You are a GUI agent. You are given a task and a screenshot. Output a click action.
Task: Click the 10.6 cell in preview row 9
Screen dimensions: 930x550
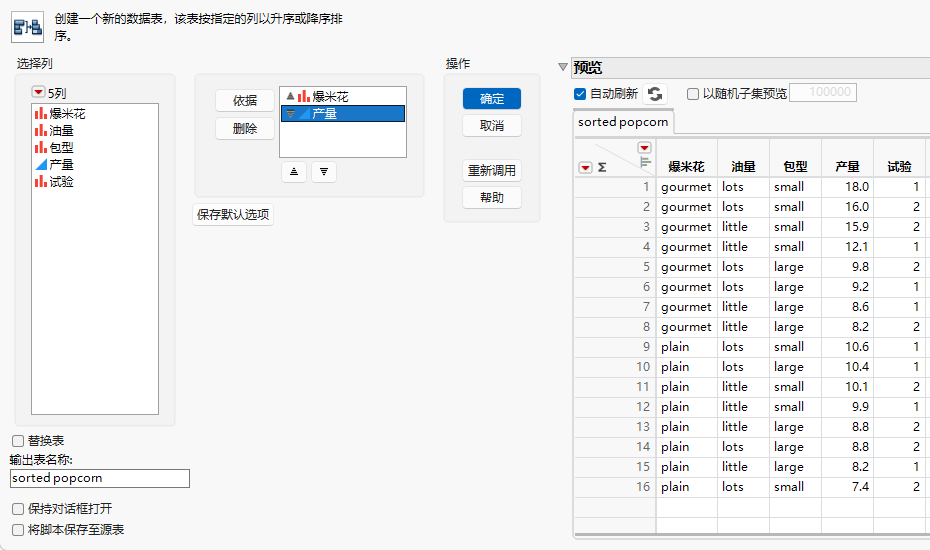coord(848,346)
